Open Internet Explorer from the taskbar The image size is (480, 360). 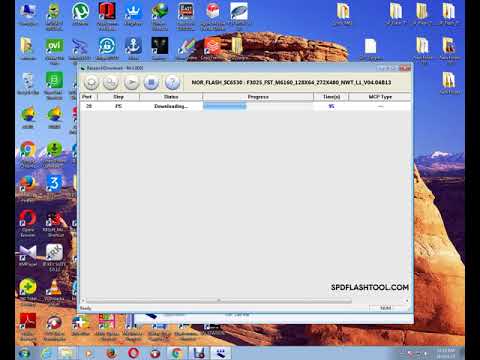tap(46, 353)
